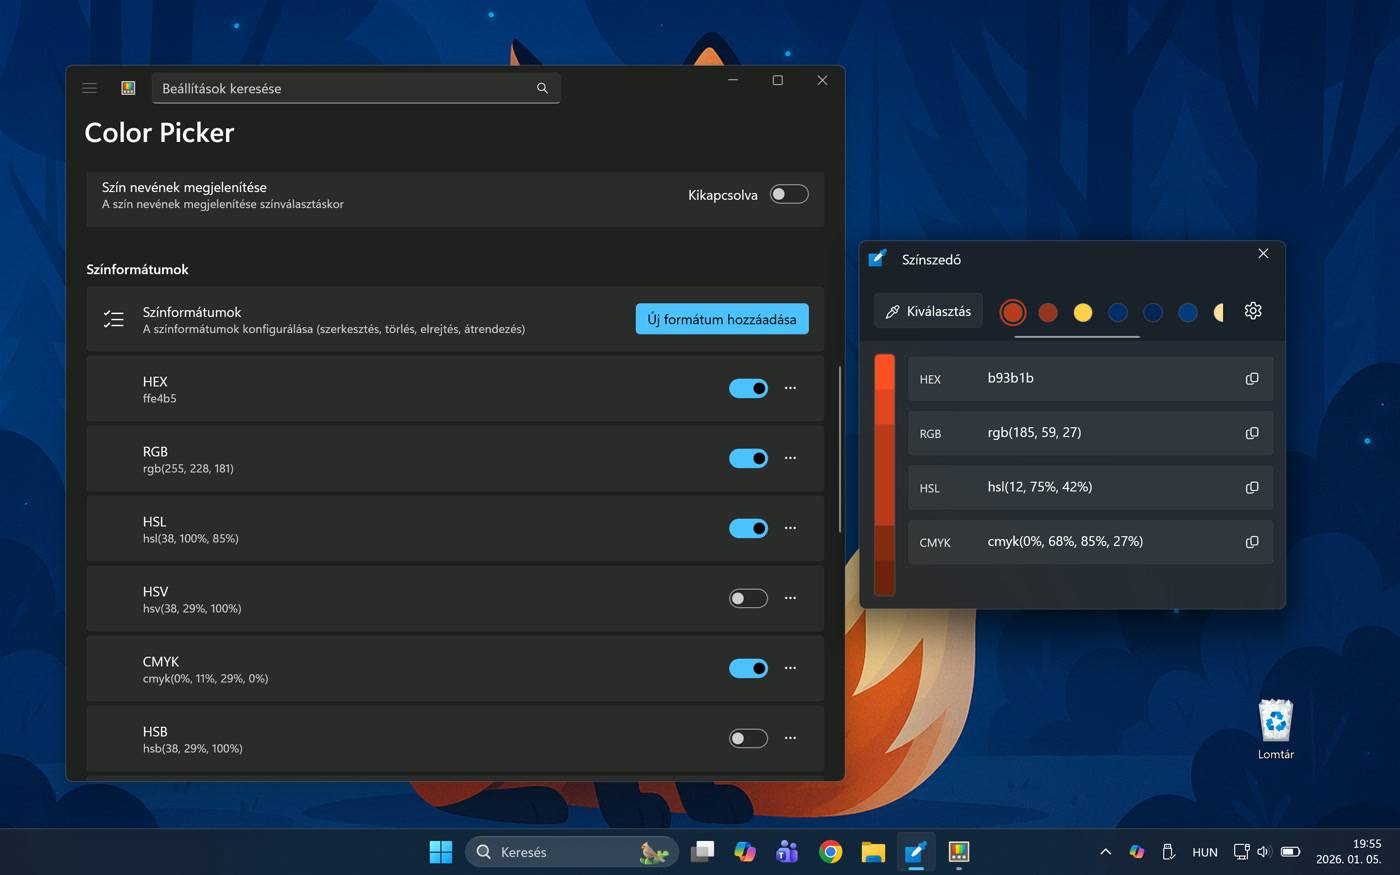Open the hamburger navigation menu in settings
This screenshot has width=1400, height=875.
click(89, 88)
